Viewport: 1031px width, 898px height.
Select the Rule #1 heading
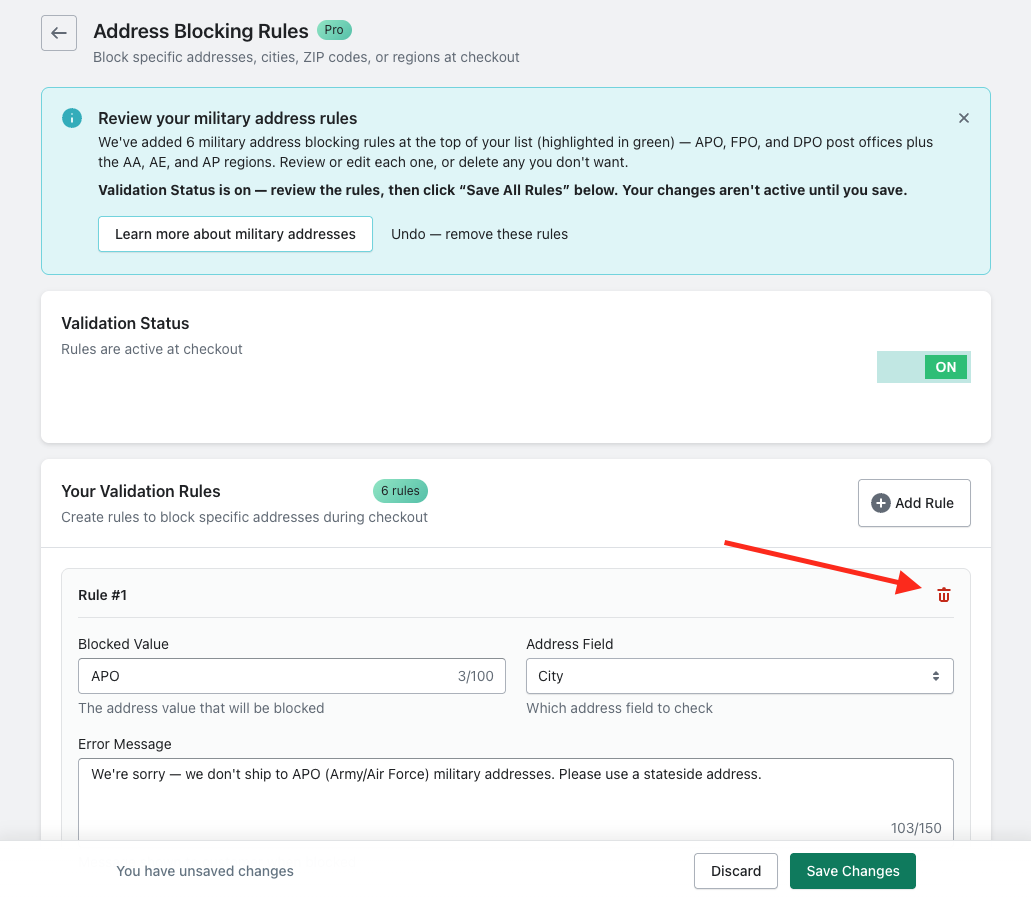tap(103, 595)
